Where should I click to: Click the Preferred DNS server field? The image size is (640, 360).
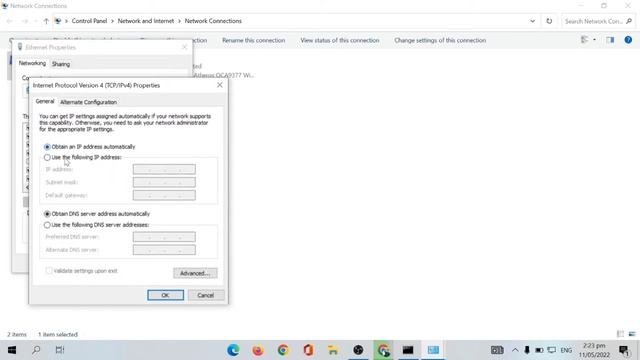point(164,237)
